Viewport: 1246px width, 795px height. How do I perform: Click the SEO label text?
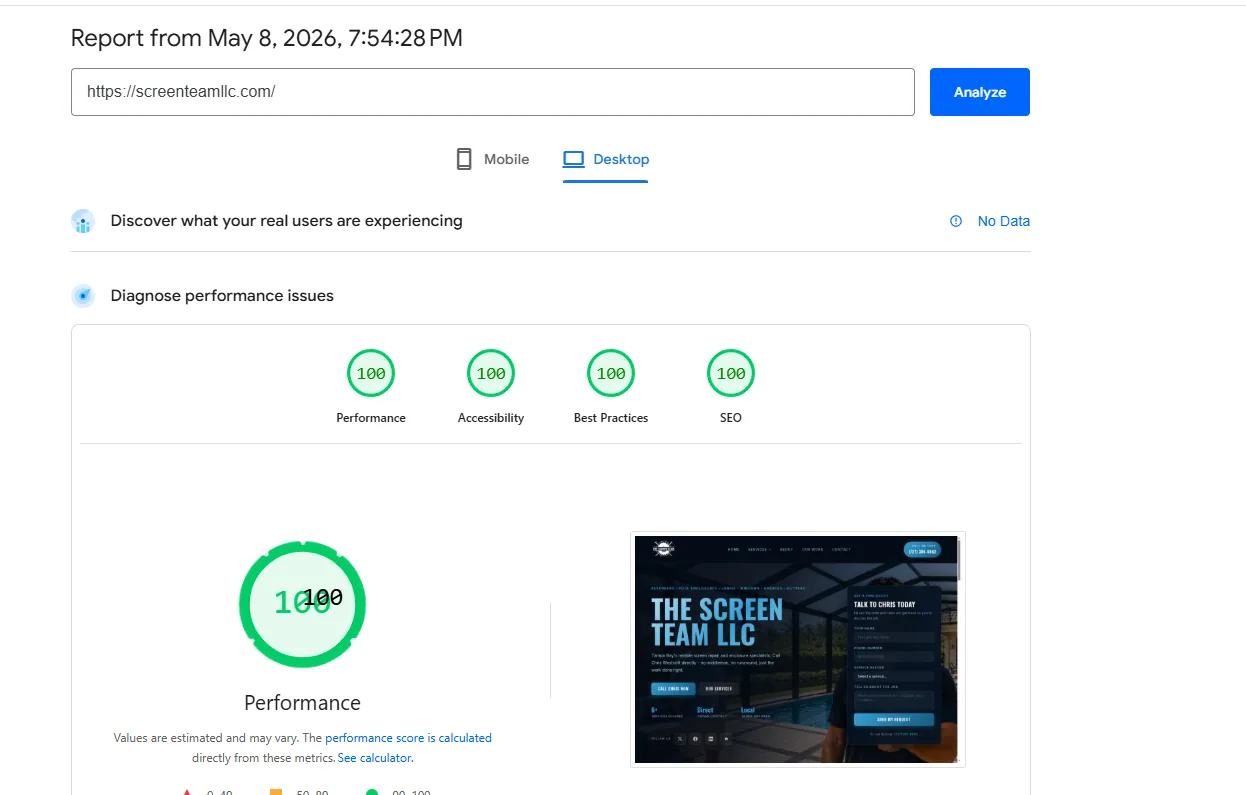pos(731,418)
